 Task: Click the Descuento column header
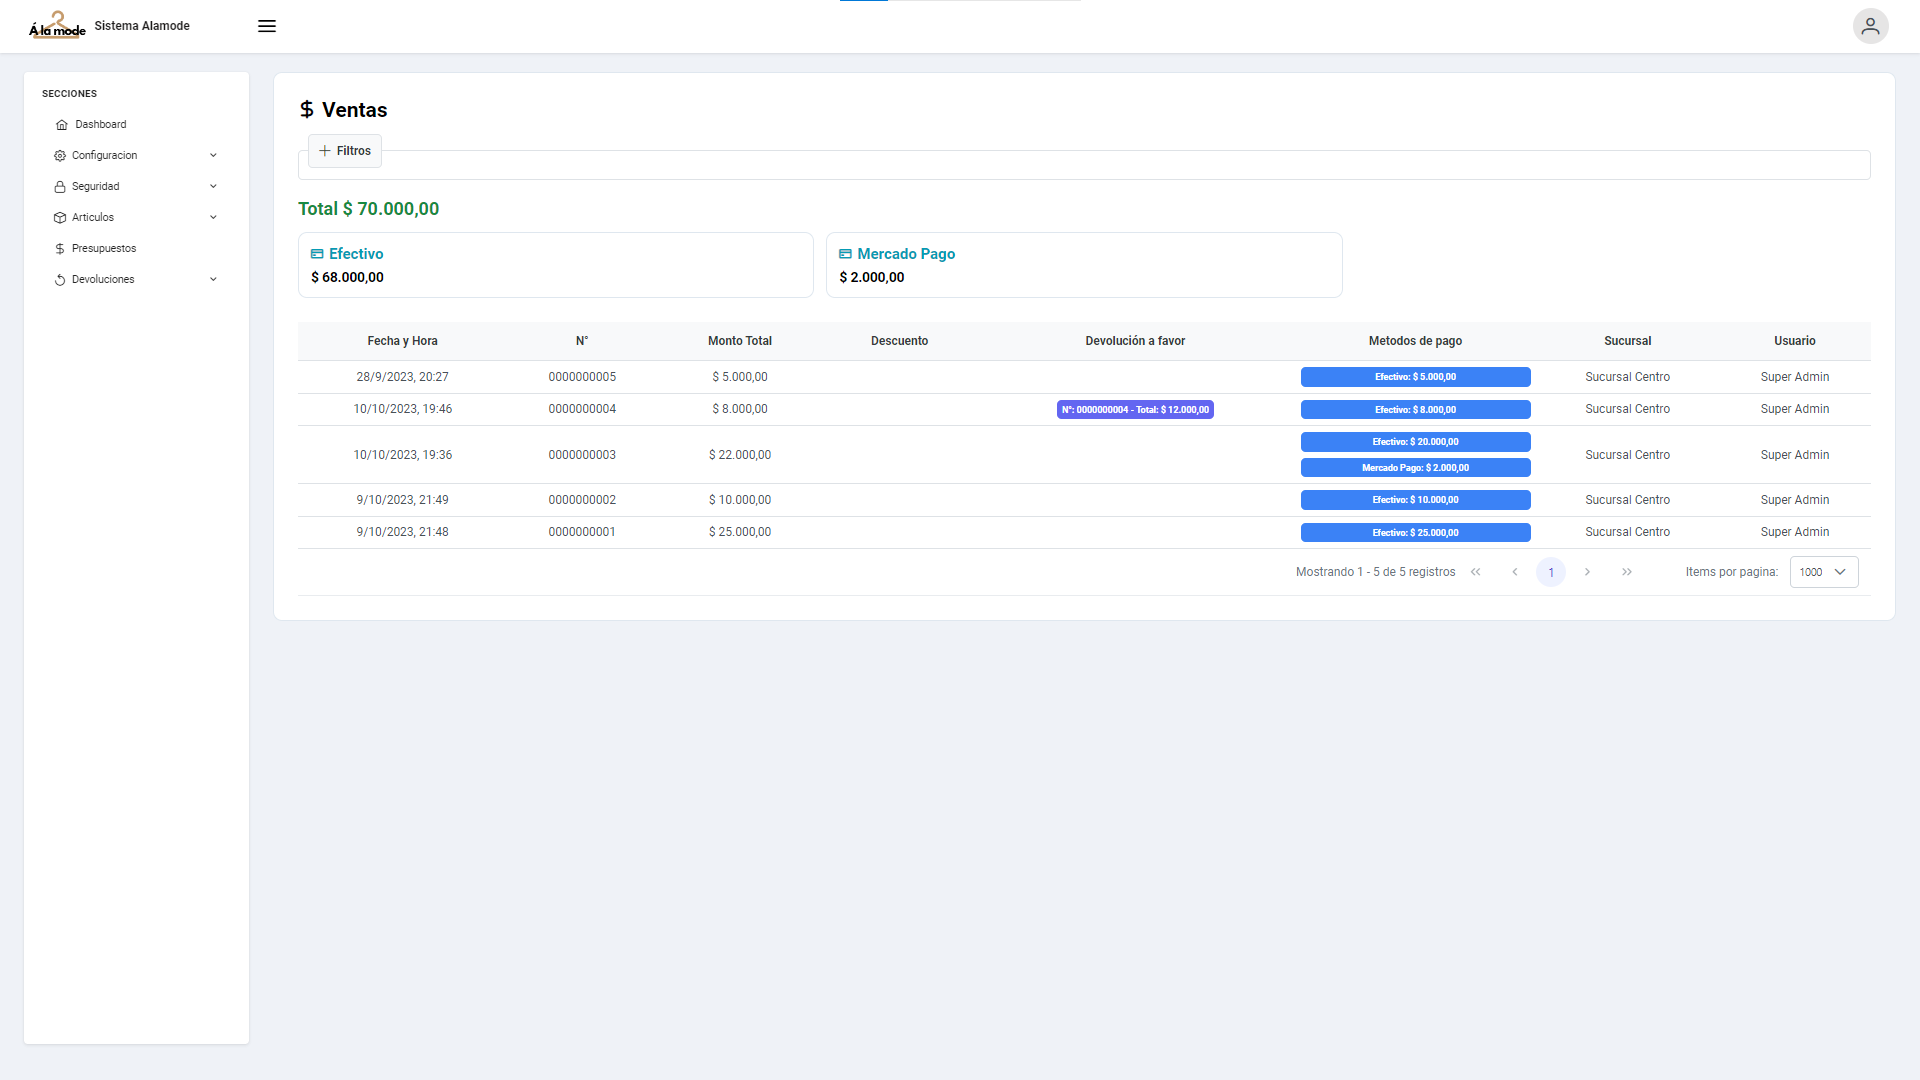899,341
